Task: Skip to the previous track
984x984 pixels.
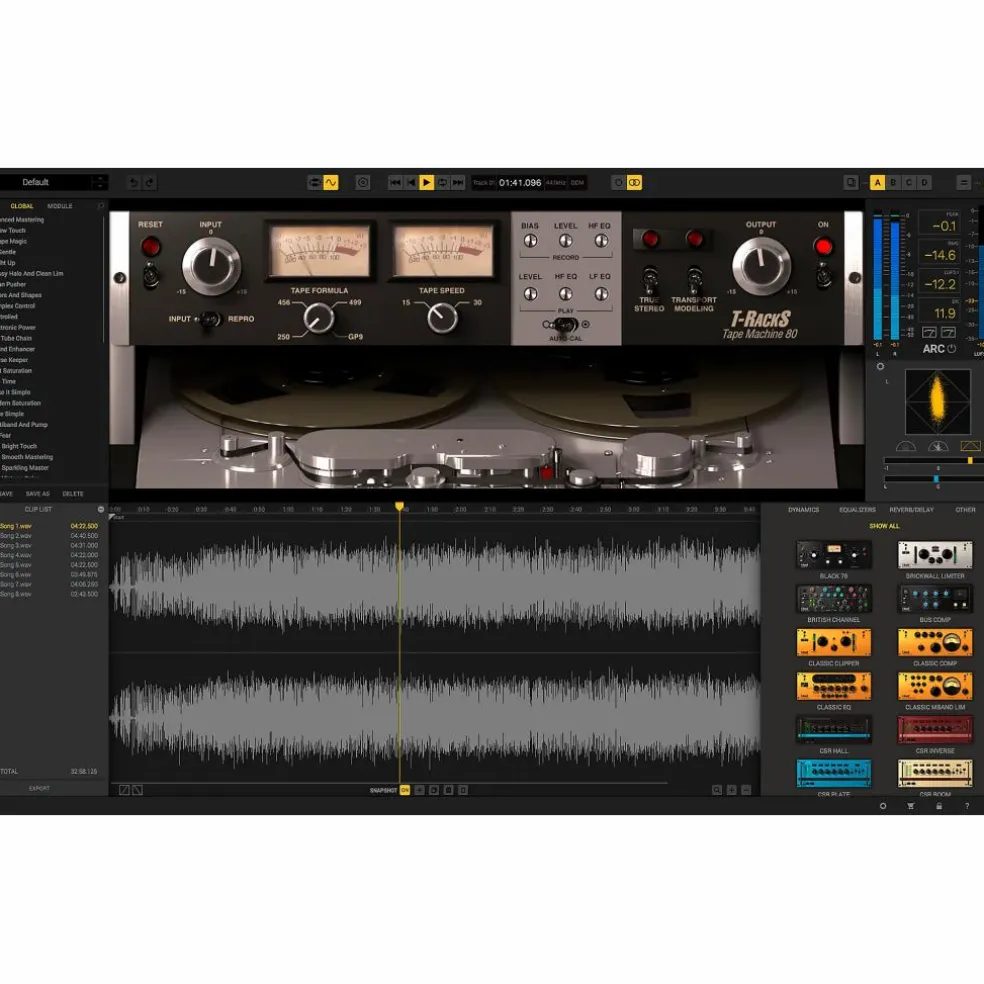Action: pyautogui.click(x=395, y=183)
